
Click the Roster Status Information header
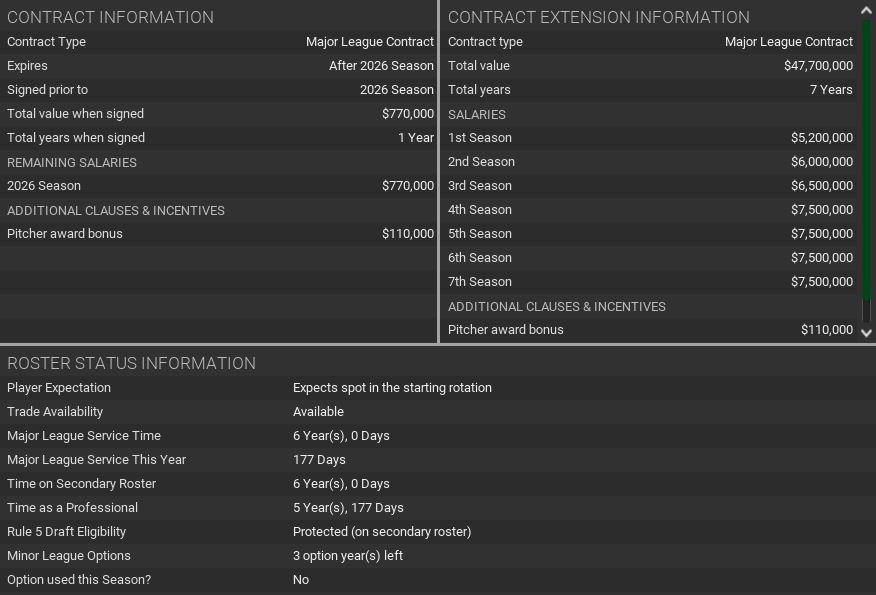tap(131, 363)
